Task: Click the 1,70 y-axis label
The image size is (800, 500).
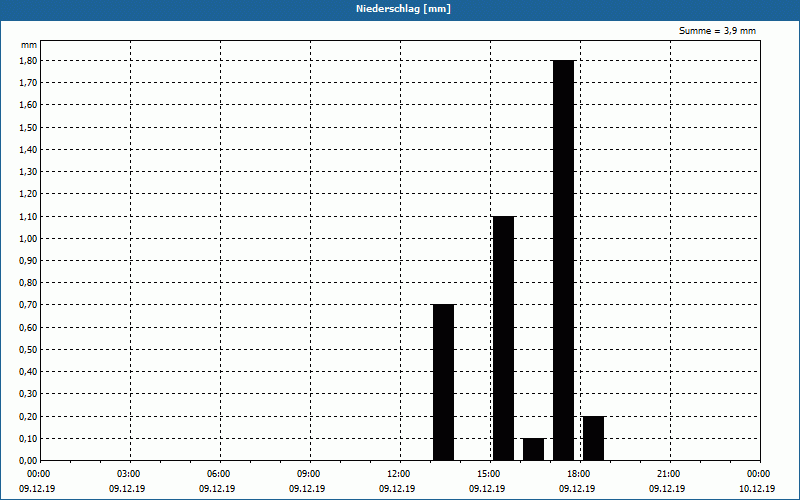Action: pos(28,83)
